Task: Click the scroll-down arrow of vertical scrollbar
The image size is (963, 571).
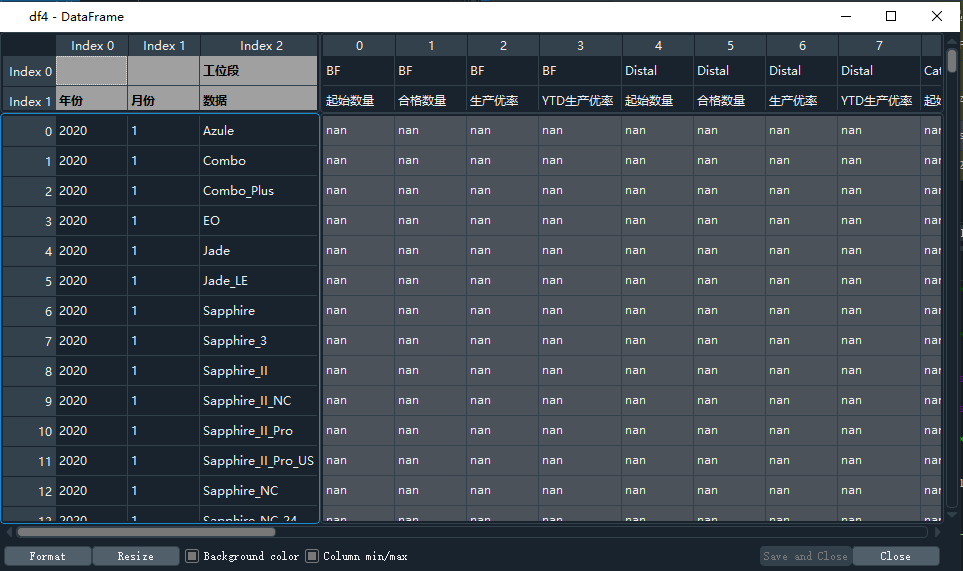Action: (952, 515)
